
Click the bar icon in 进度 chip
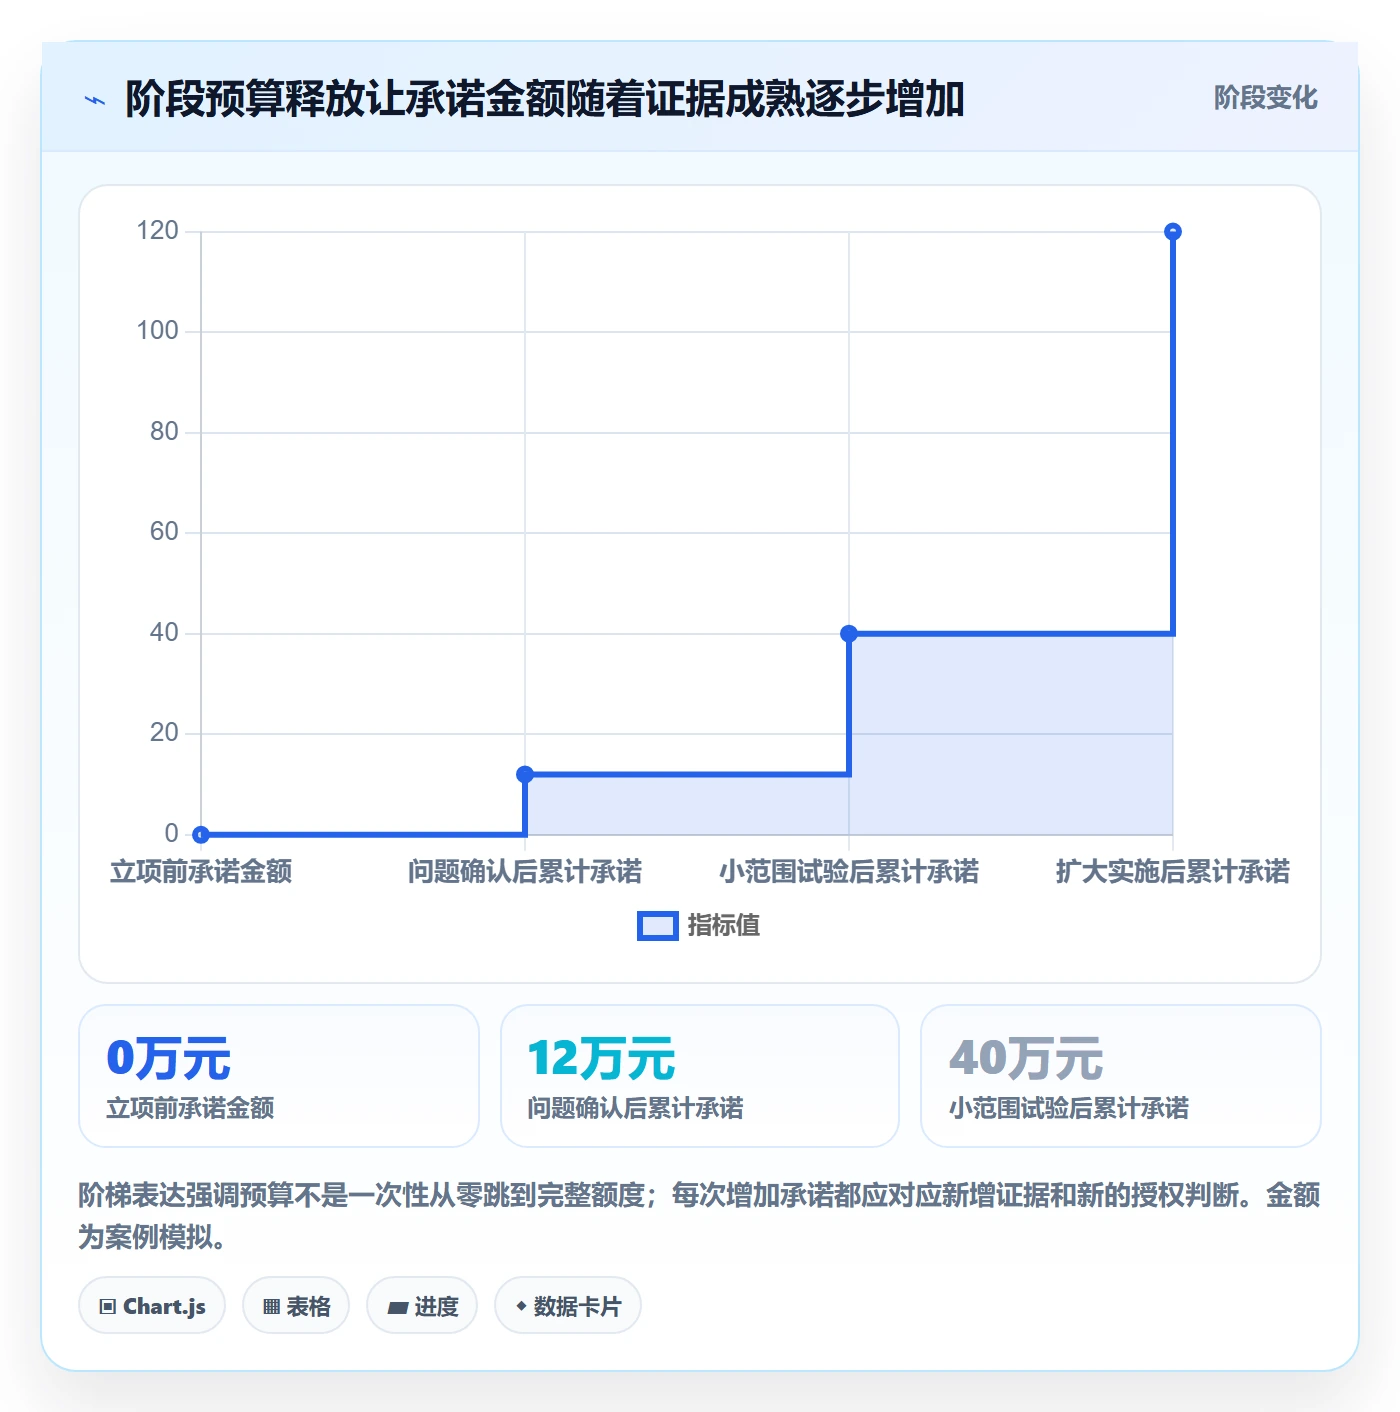tap(397, 1308)
